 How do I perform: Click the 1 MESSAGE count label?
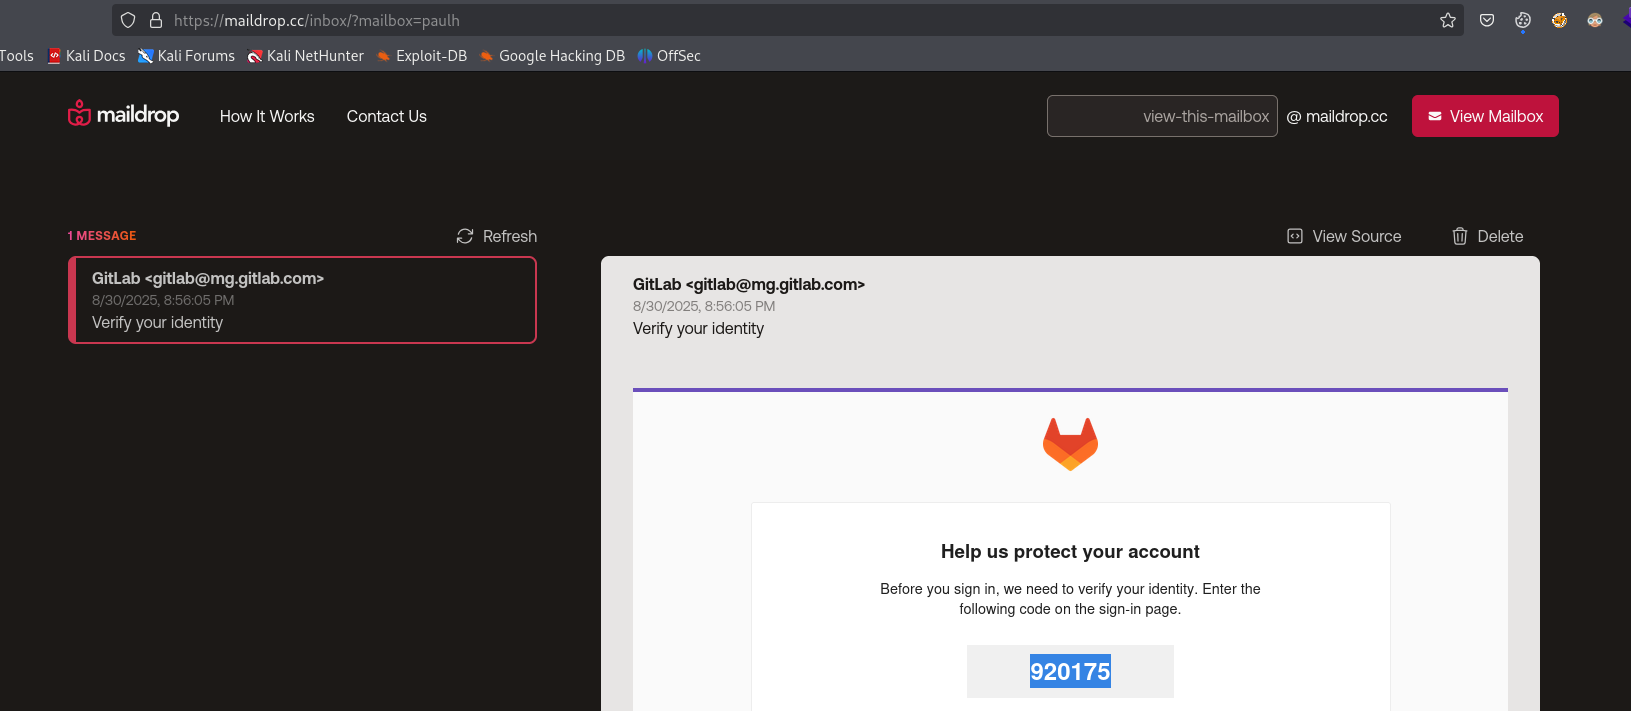(102, 236)
